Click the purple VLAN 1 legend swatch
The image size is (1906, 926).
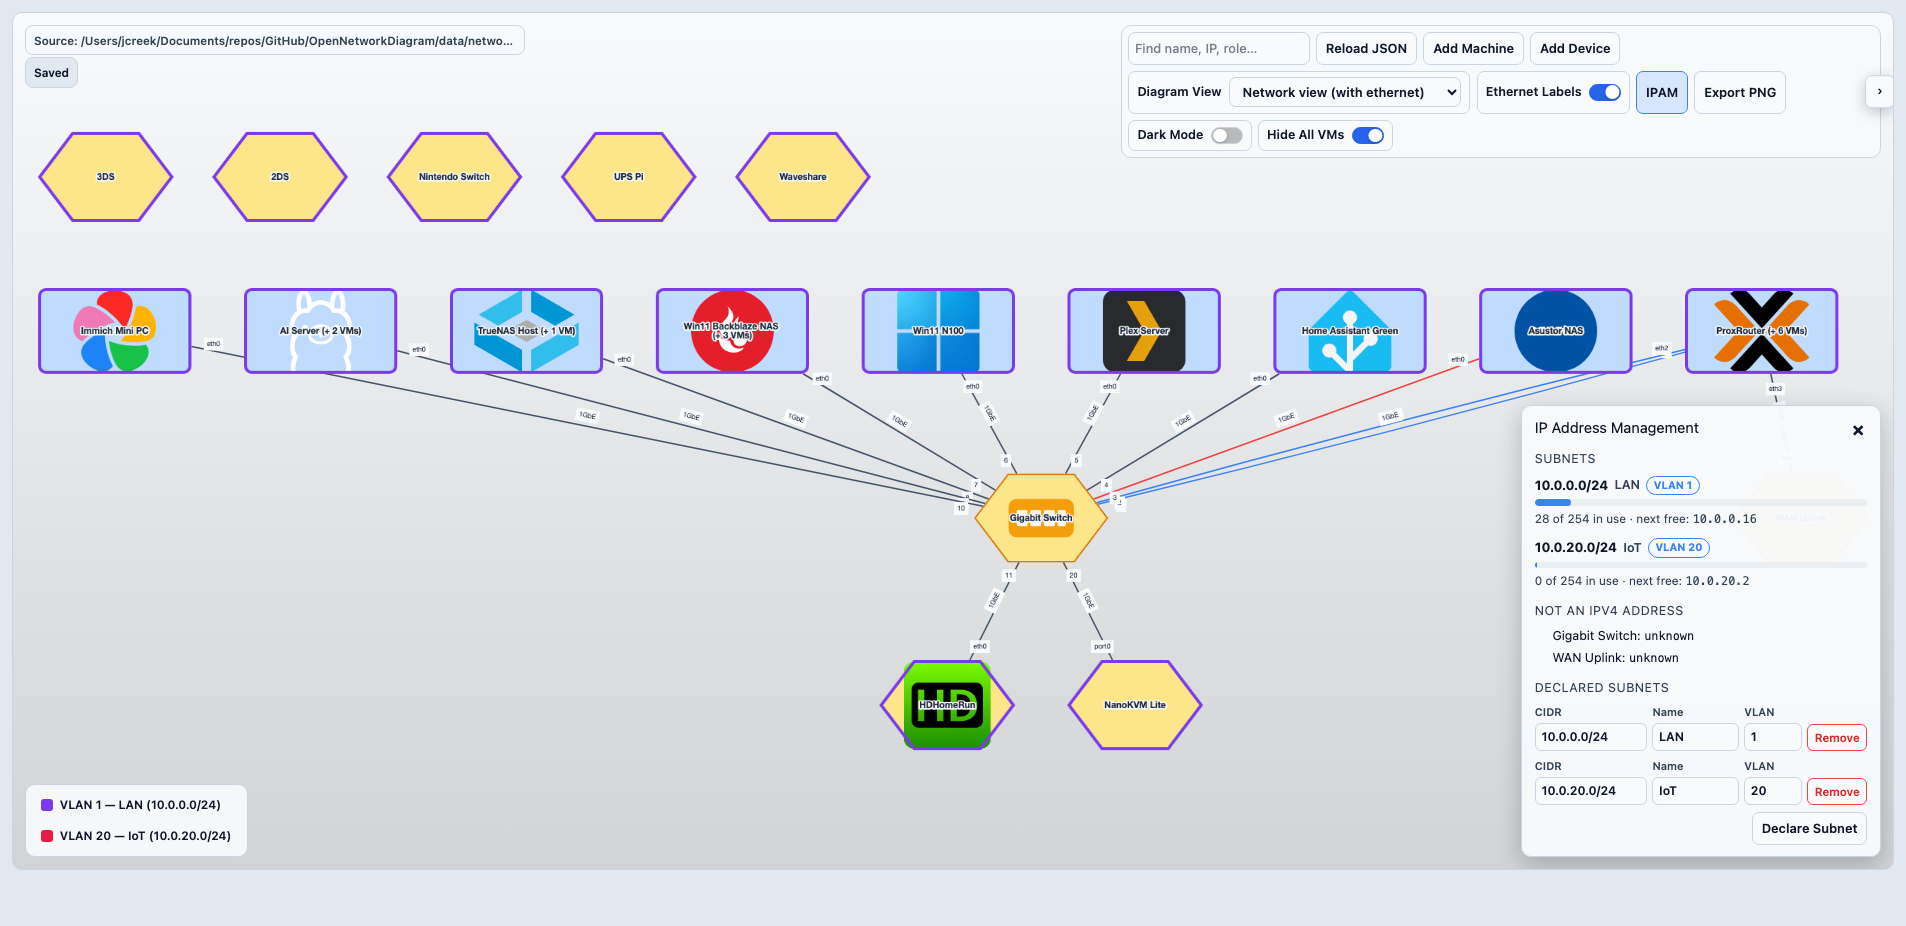click(x=47, y=805)
